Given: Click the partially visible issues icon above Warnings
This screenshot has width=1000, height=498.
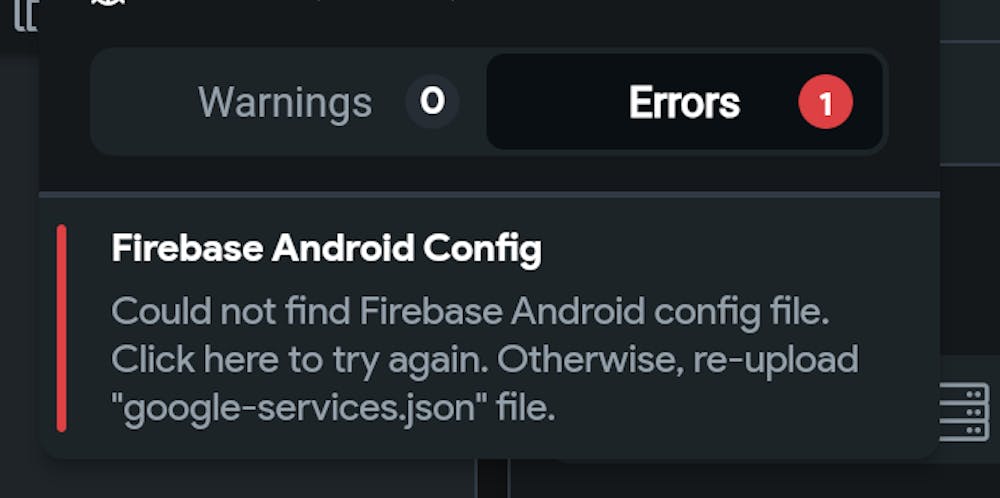Looking at the screenshot, I should coord(106,3).
